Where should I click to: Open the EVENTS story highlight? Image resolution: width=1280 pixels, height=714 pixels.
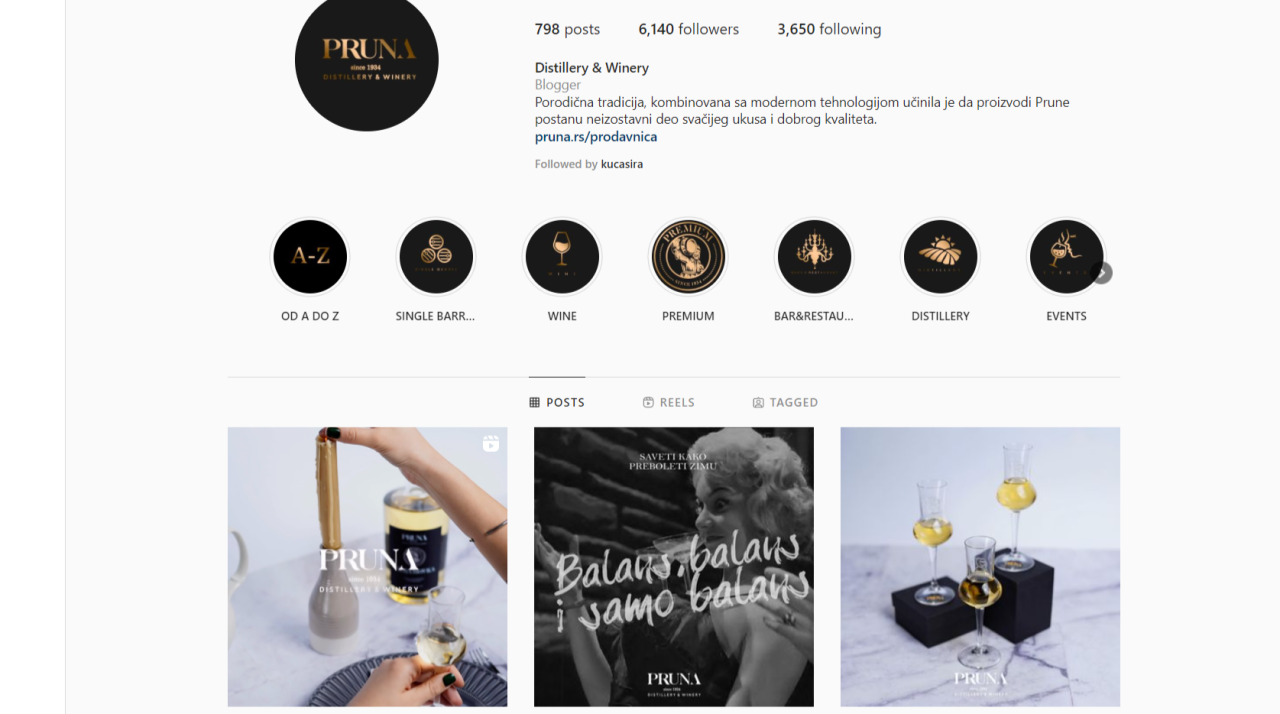click(x=1066, y=257)
